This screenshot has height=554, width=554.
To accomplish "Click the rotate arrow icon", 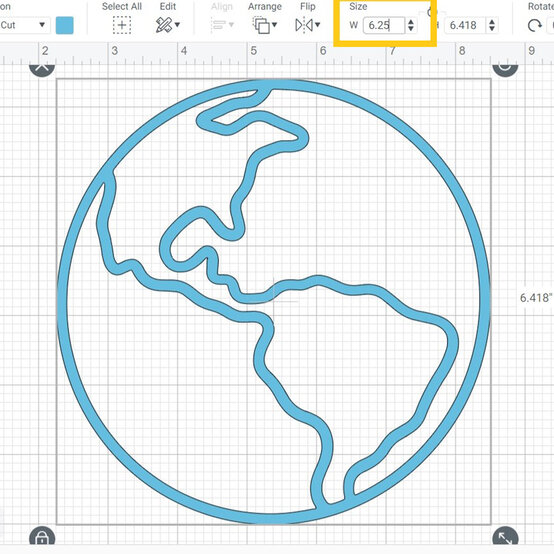I will [535, 25].
